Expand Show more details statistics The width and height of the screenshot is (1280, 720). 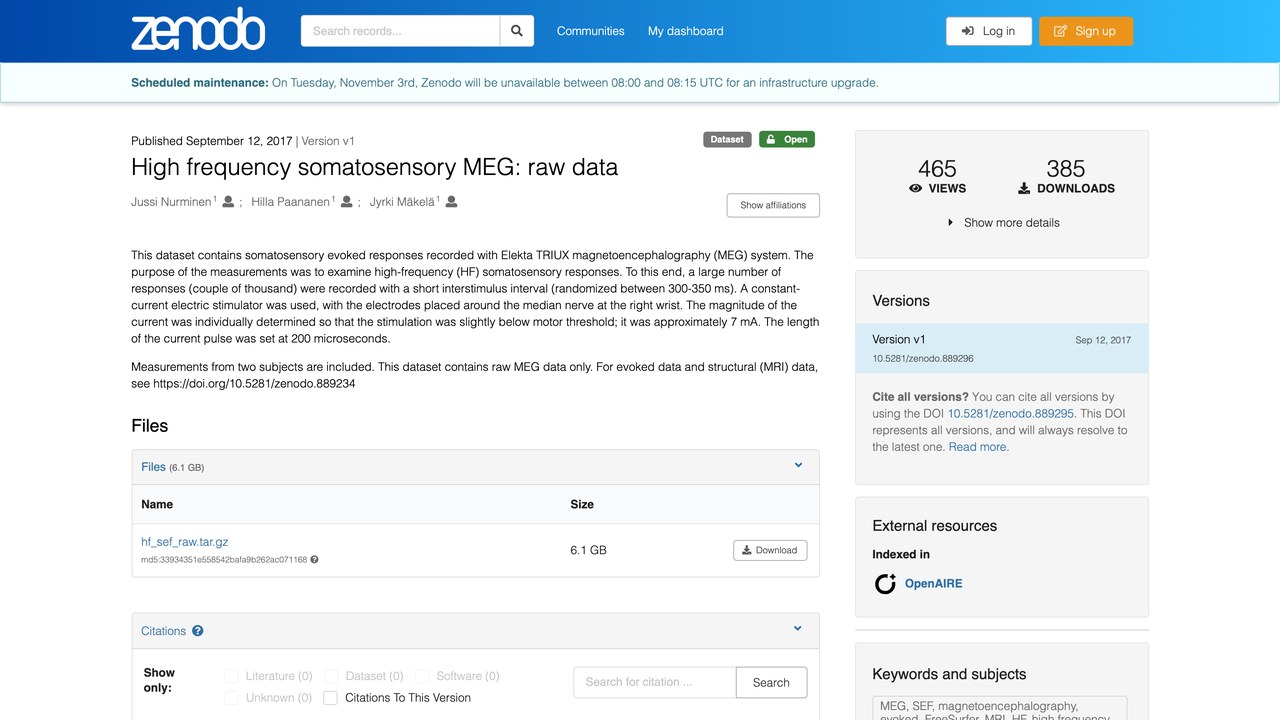coord(1003,223)
